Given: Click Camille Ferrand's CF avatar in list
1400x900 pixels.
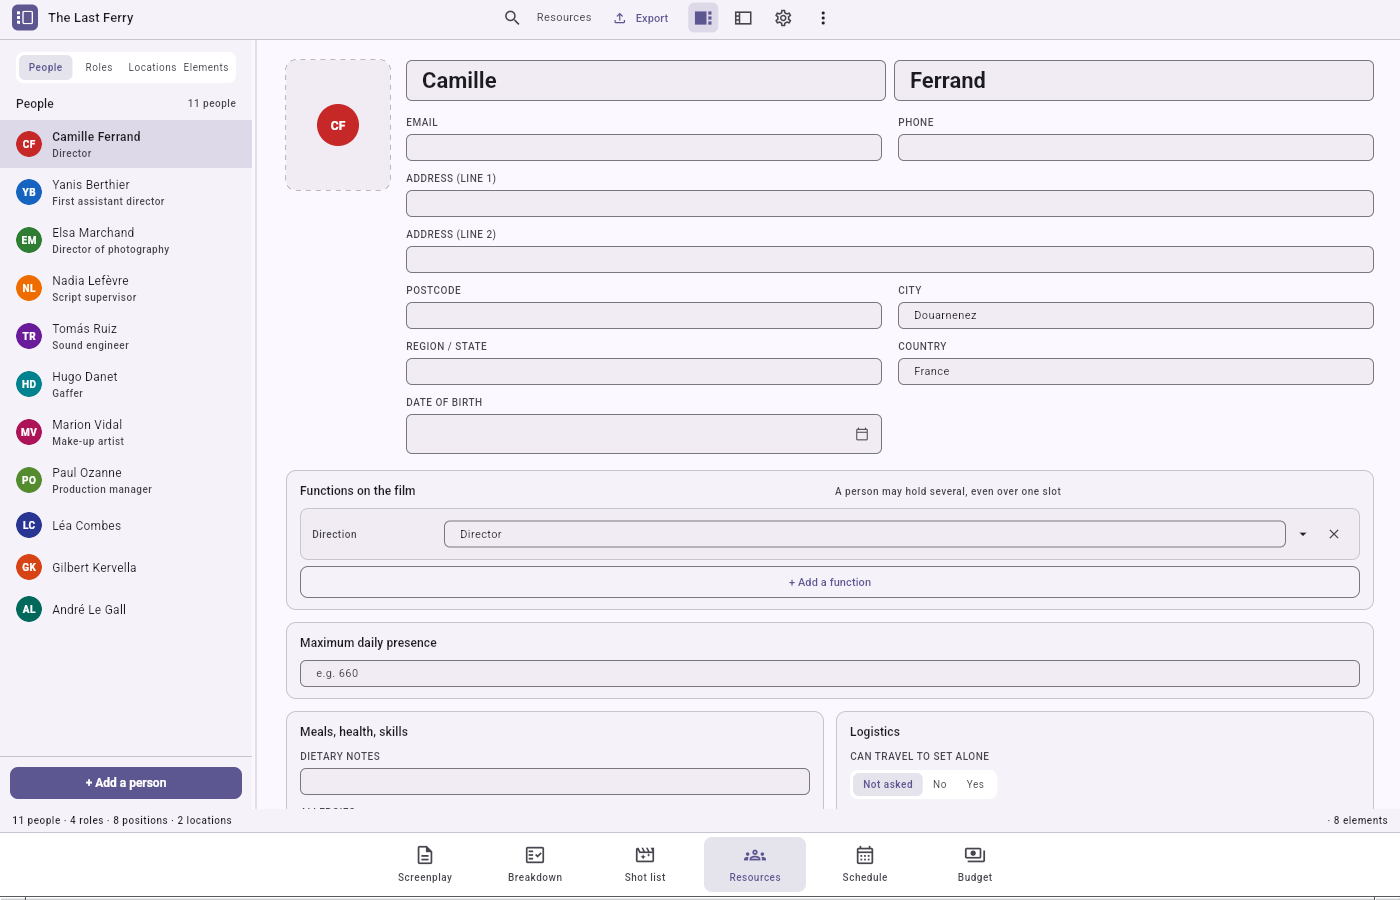Looking at the screenshot, I should 29,144.
